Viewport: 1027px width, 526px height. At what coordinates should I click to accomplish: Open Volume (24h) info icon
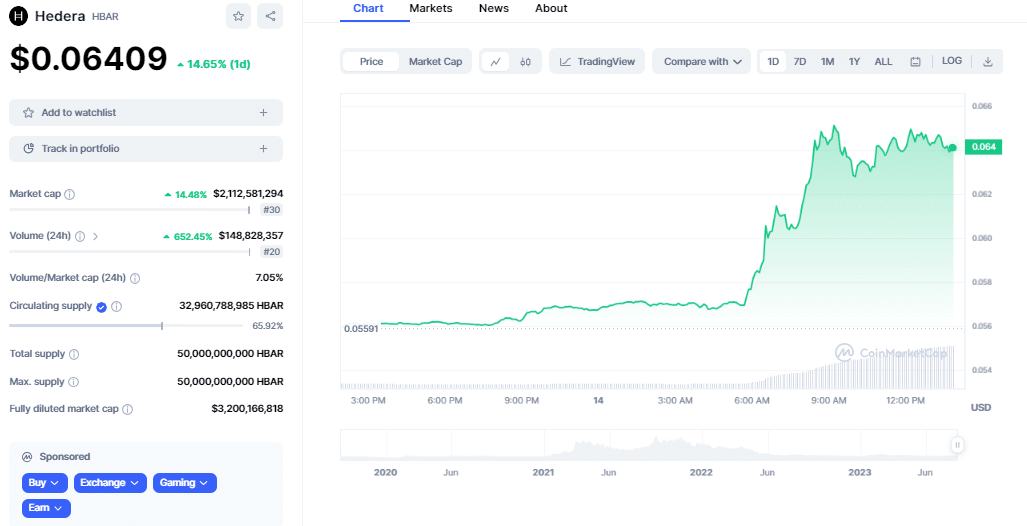(80, 236)
